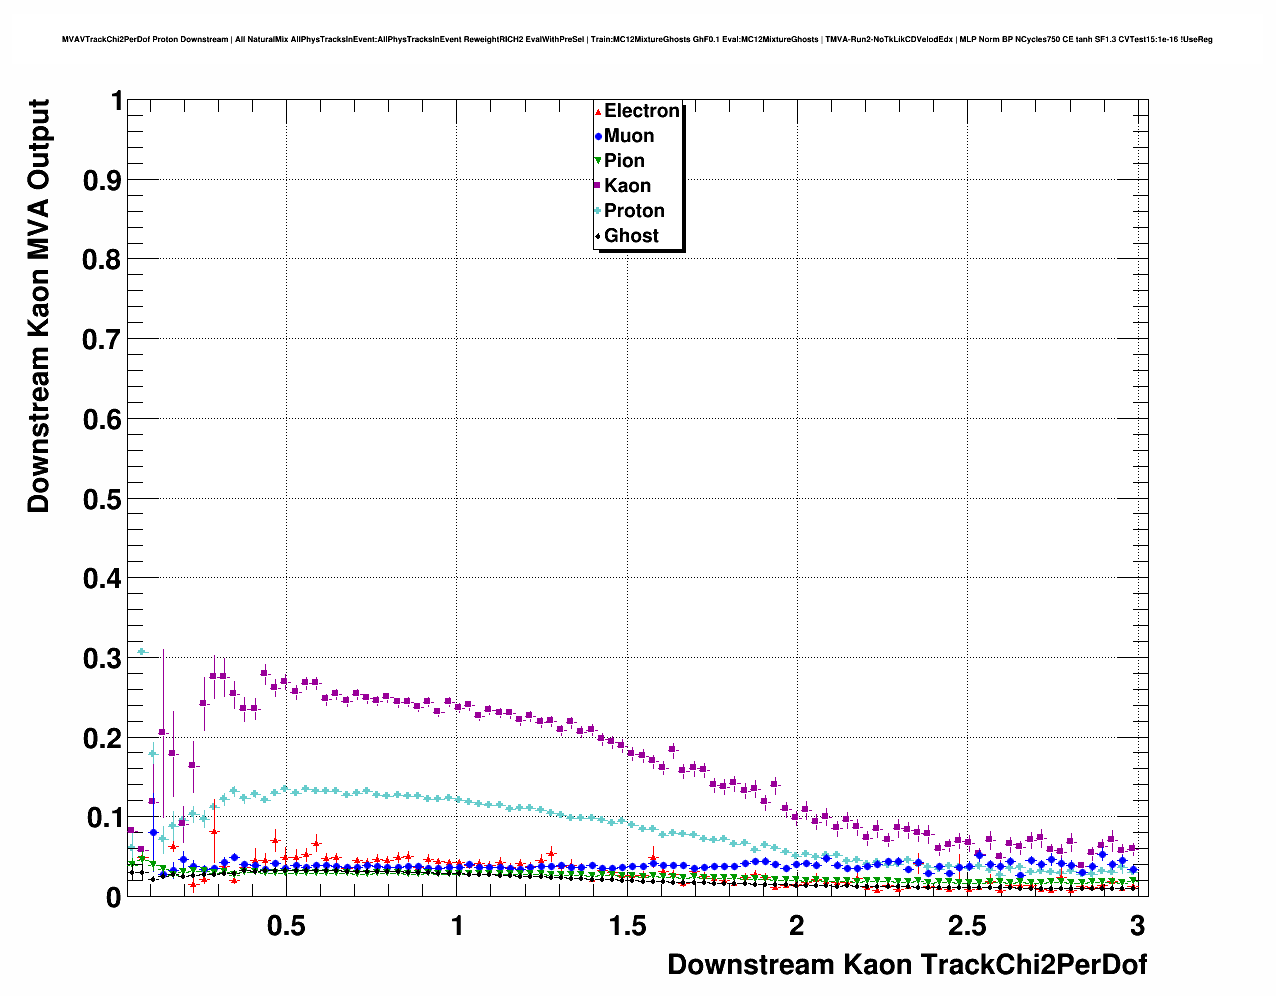Click the "Ghost" legend label text
The image size is (1276, 996).
631,236
